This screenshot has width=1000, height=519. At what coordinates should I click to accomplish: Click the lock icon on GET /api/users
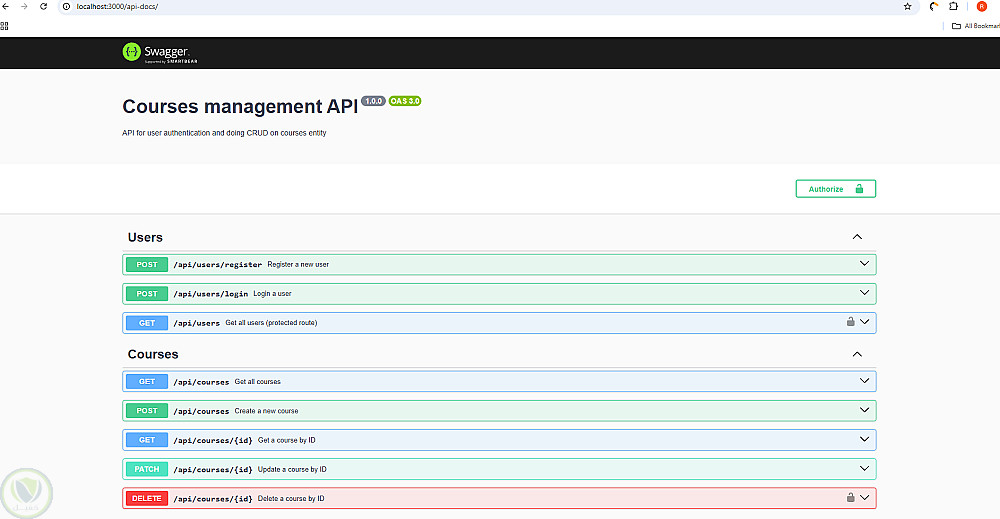pyautogui.click(x=850, y=322)
